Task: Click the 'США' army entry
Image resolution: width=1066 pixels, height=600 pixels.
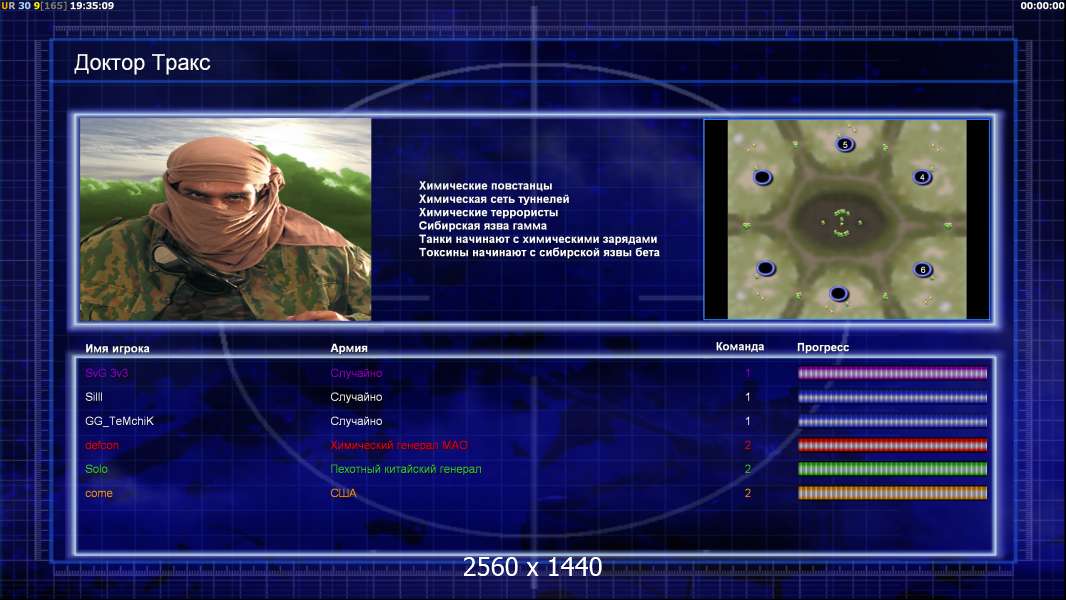Action: [x=343, y=493]
